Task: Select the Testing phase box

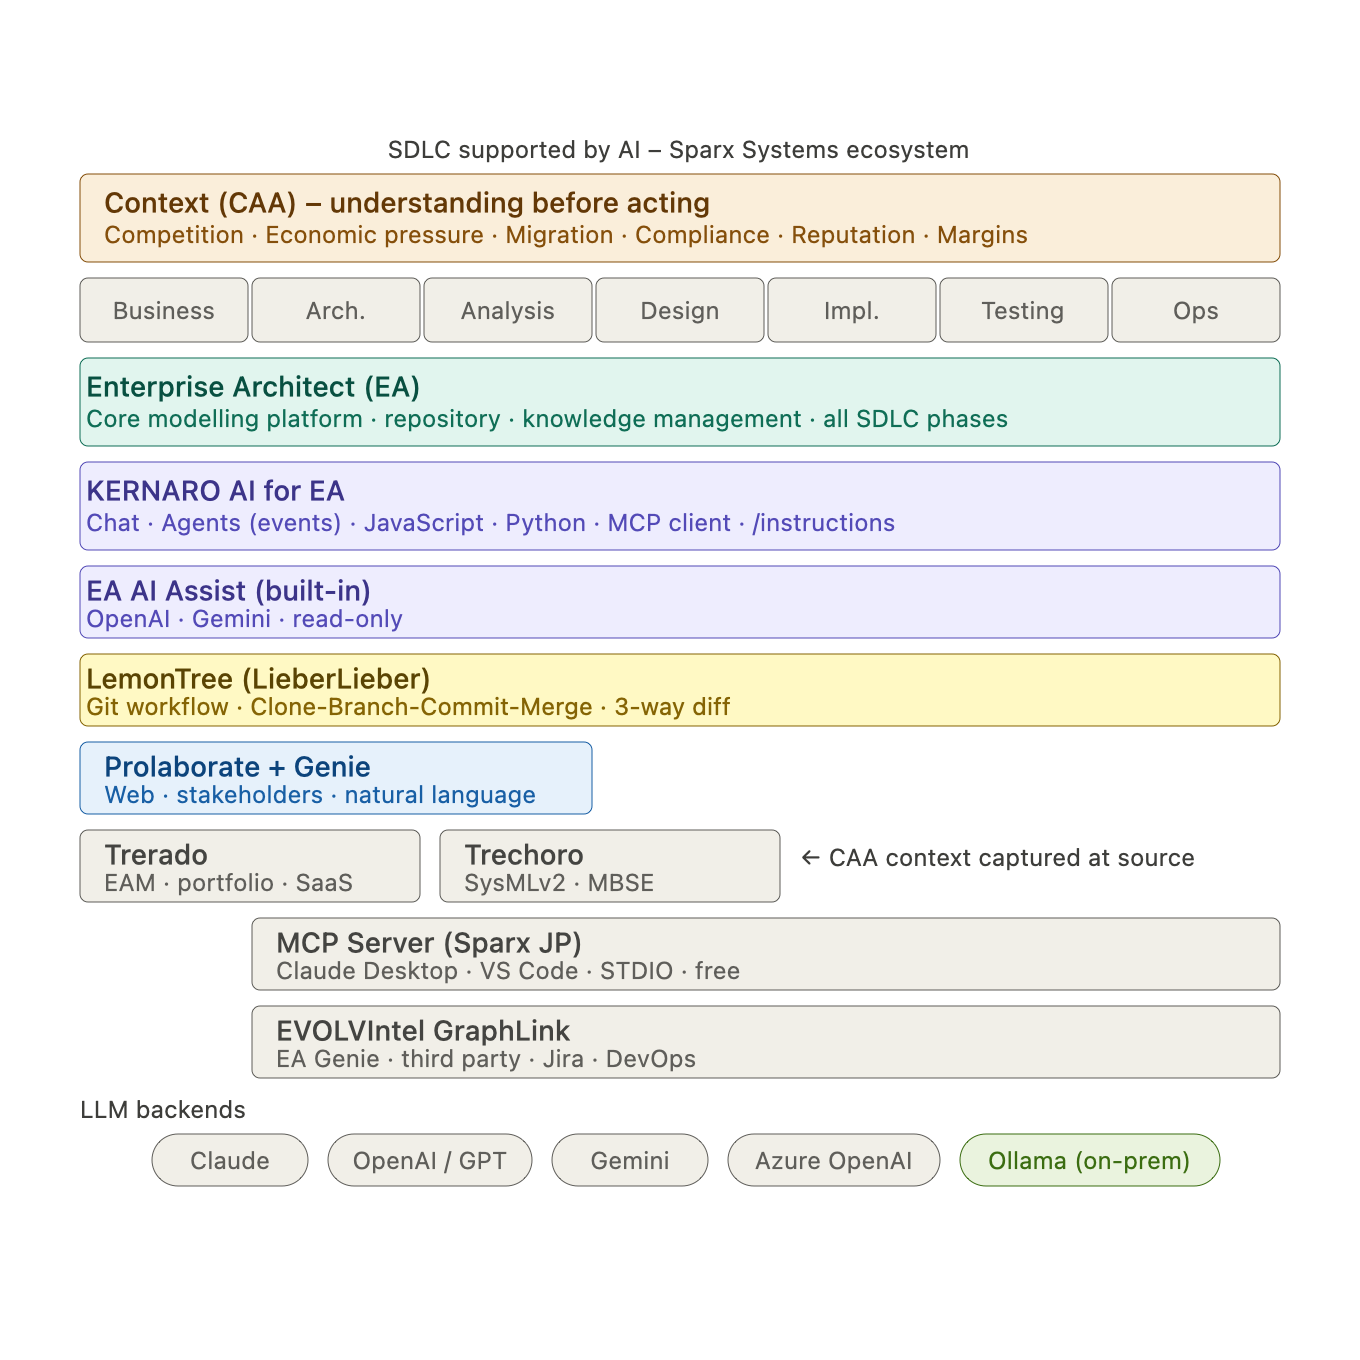Action: (x=1024, y=310)
